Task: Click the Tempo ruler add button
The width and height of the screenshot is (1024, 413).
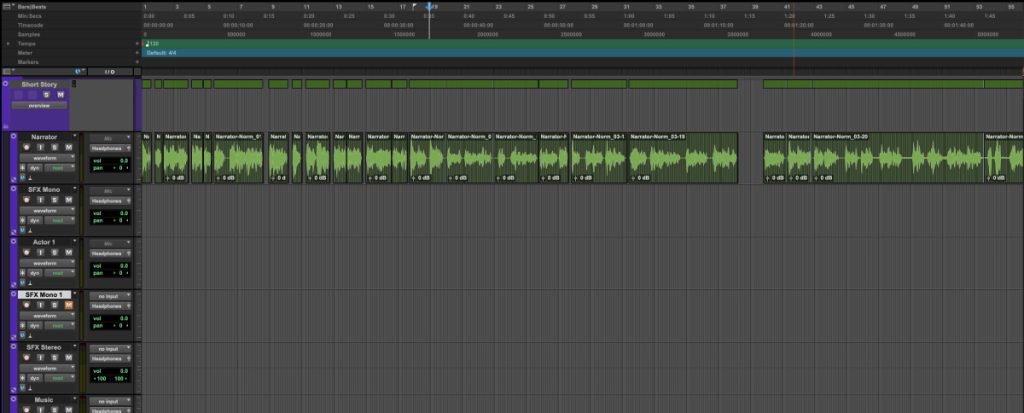Action: [137, 45]
